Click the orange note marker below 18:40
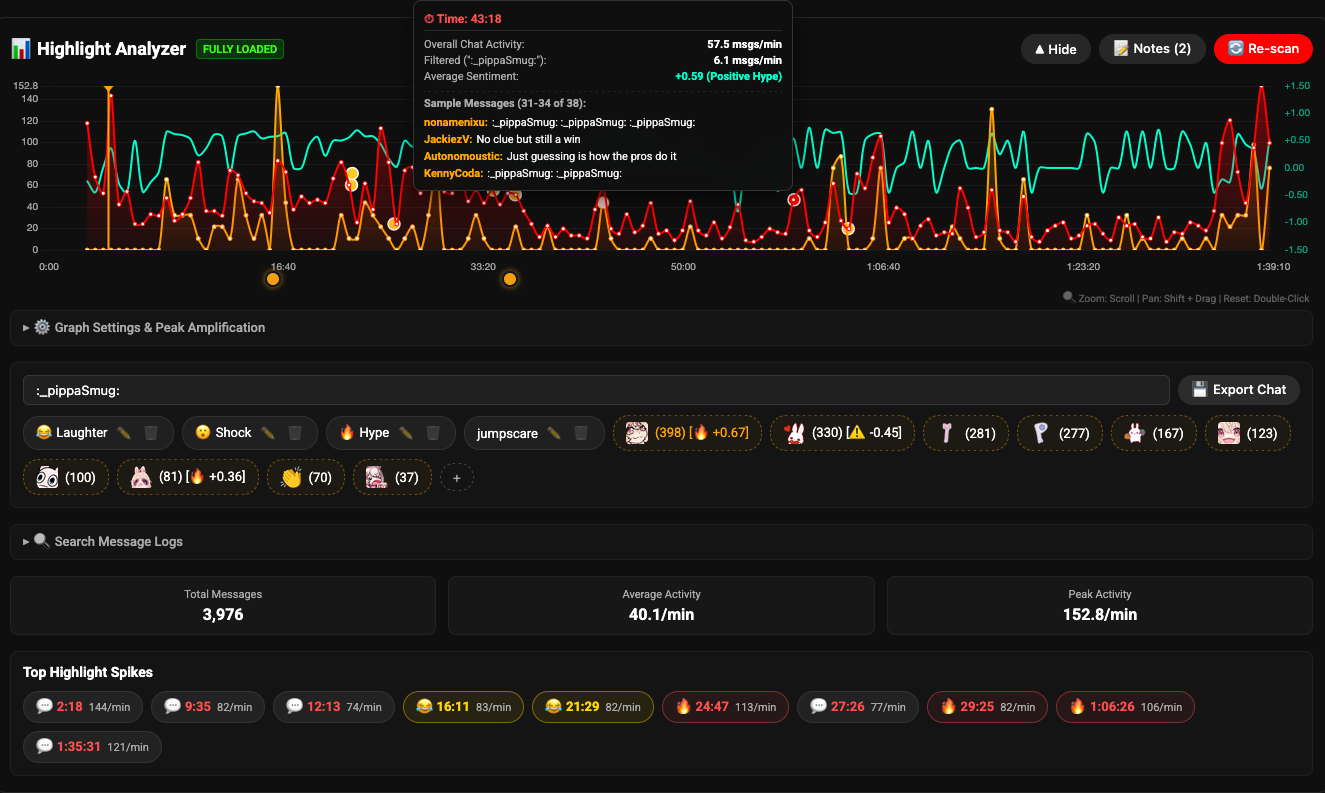 coord(273,279)
